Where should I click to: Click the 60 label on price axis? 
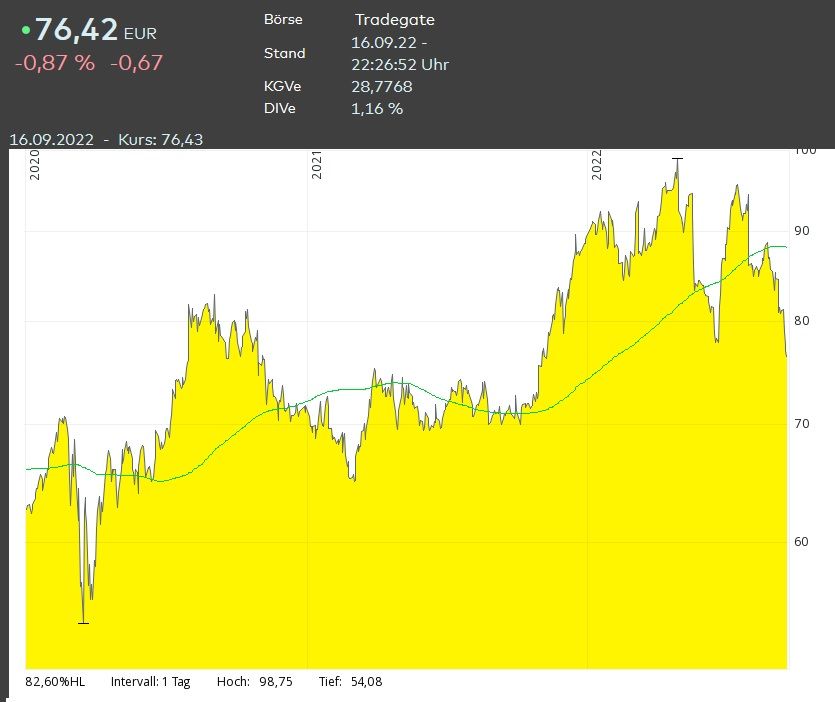point(801,541)
